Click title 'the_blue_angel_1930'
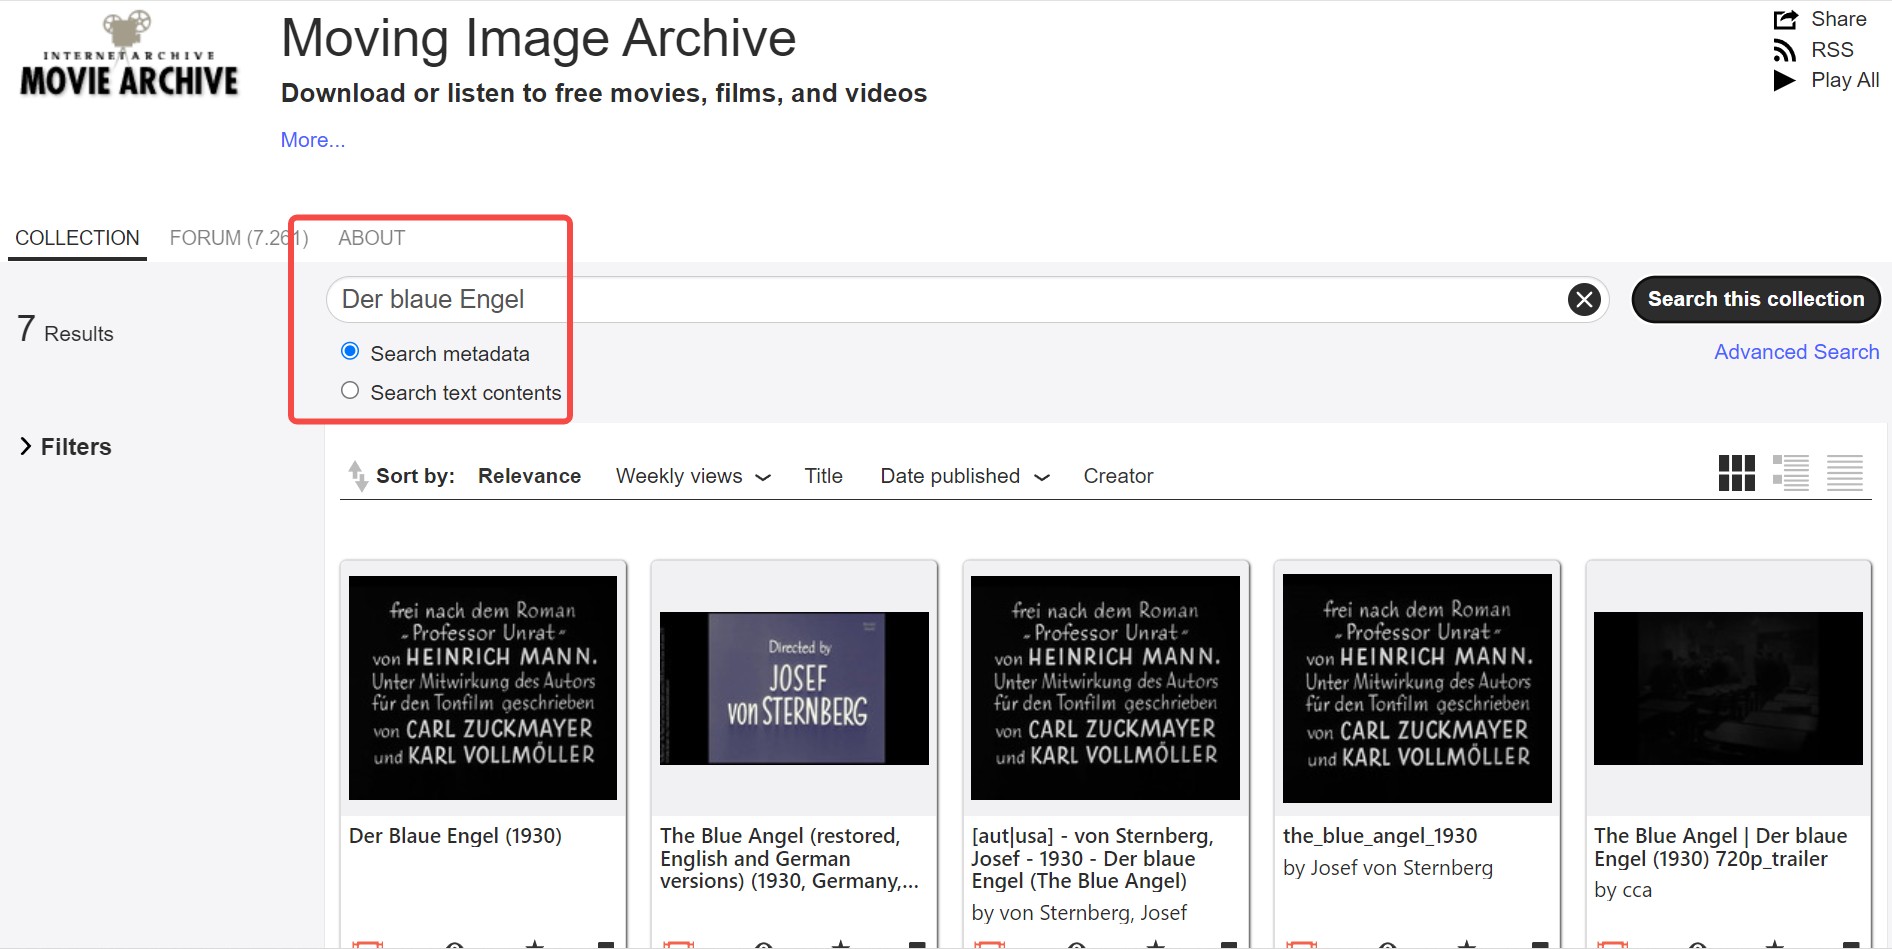The width and height of the screenshot is (1892, 949). click(1380, 836)
